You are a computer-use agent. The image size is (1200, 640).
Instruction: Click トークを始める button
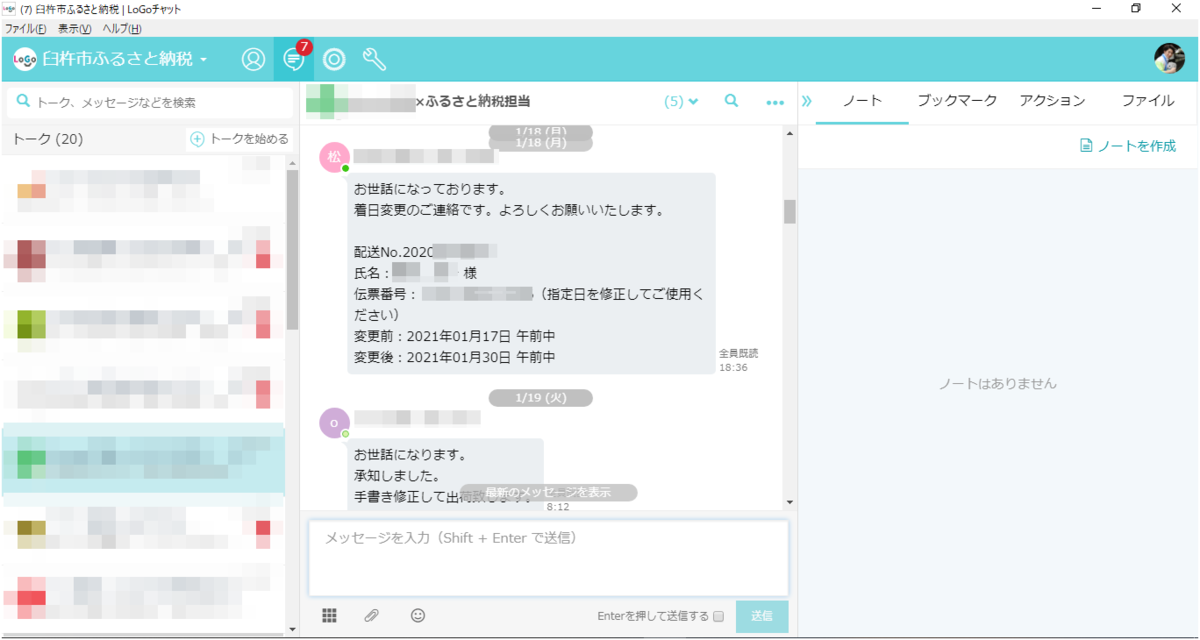click(x=239, y=139)
